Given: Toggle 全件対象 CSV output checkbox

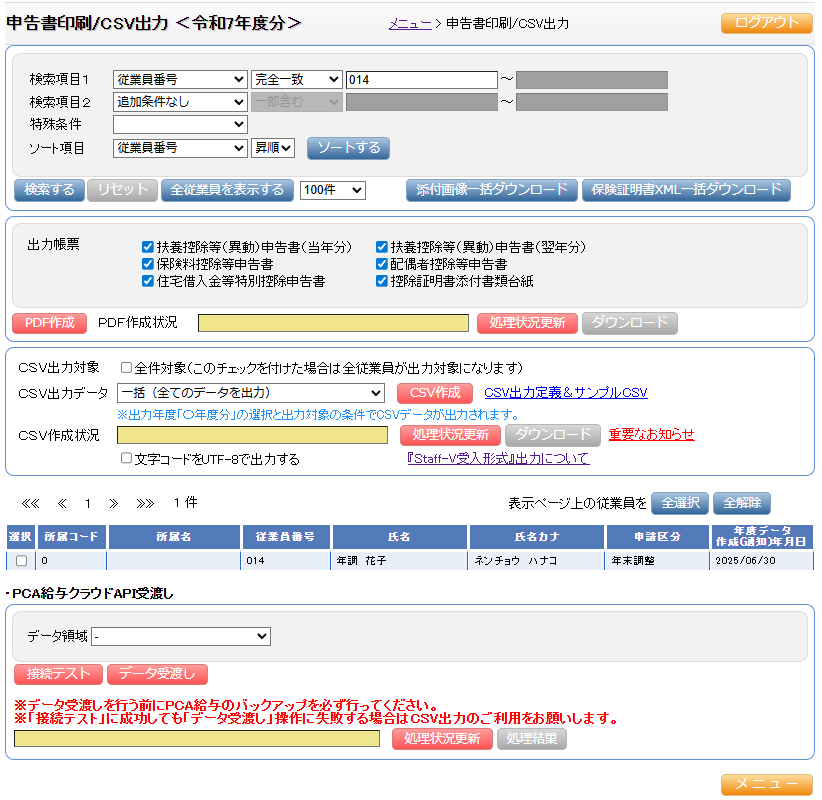Looking at the screenshot, I should click(x=126, y=367).
